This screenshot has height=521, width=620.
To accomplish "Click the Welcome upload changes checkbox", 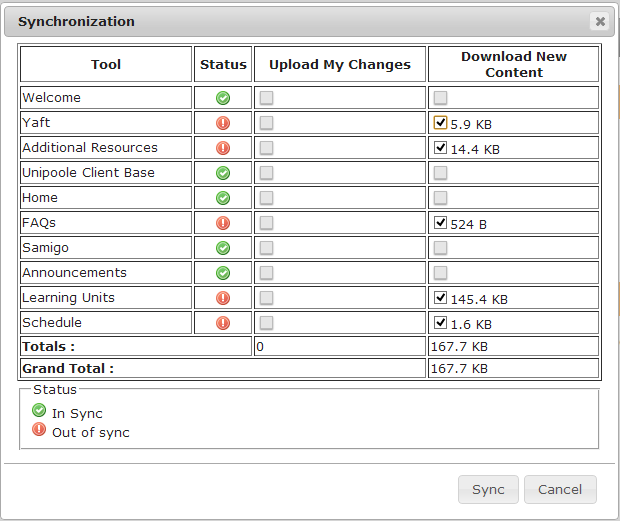I will (x=267, y=98).
